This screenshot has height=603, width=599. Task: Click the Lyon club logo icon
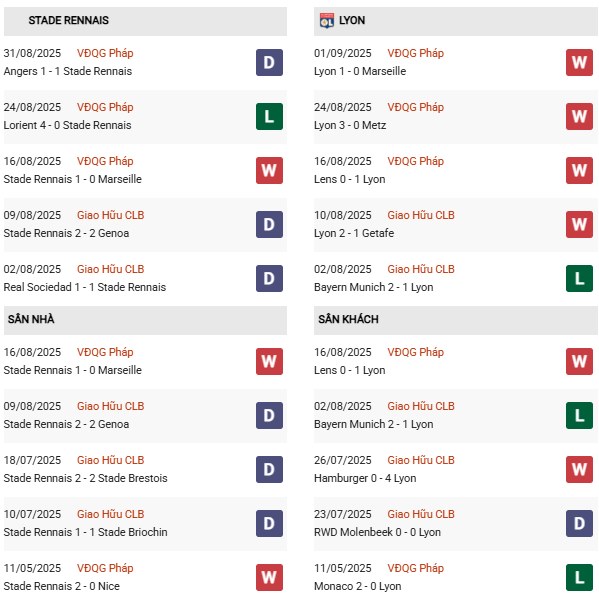coord(327,21)
